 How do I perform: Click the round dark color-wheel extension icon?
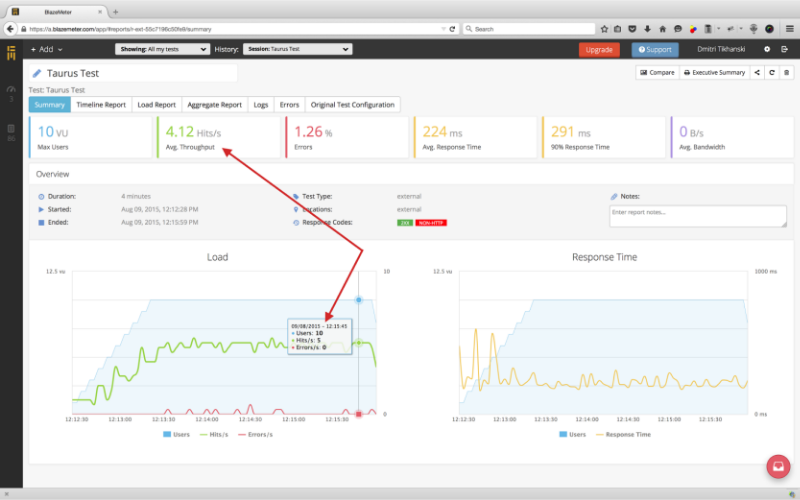coord(769,29)
